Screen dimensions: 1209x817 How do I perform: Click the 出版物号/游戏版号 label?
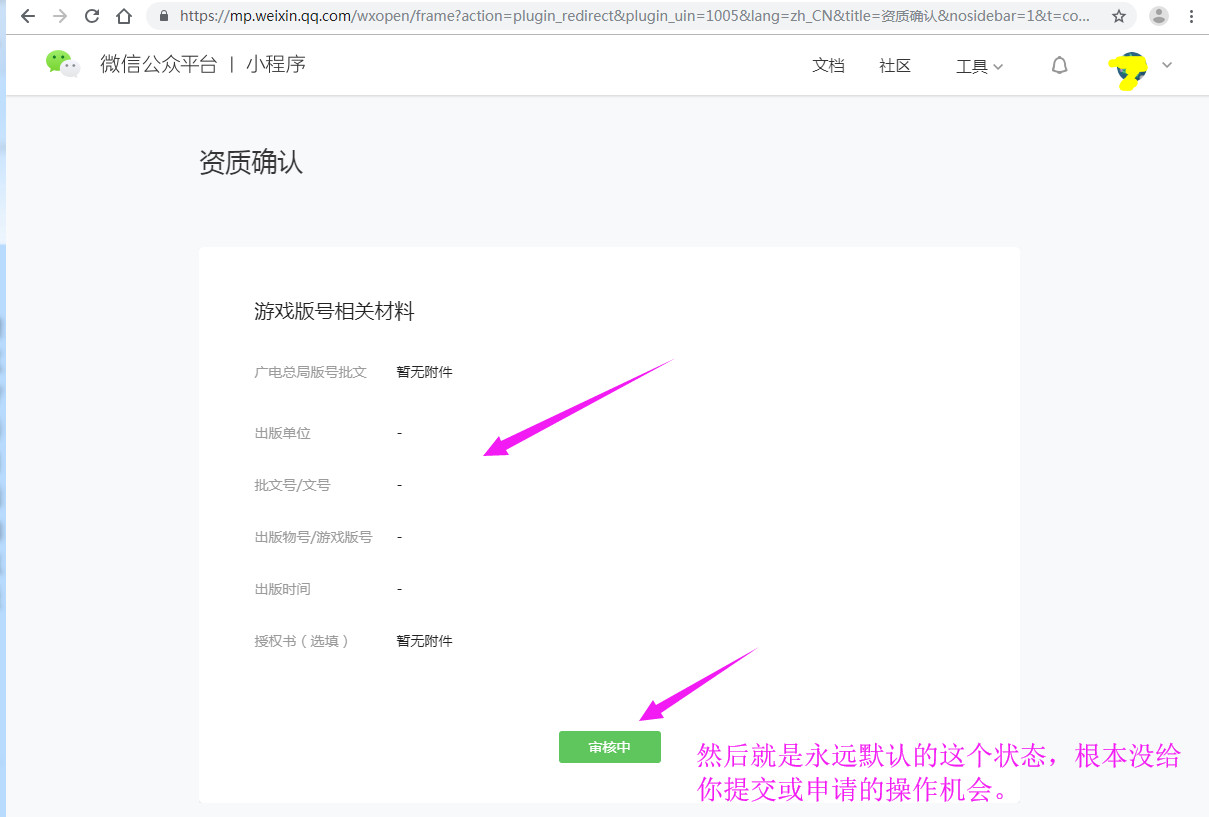click(313, 537)
